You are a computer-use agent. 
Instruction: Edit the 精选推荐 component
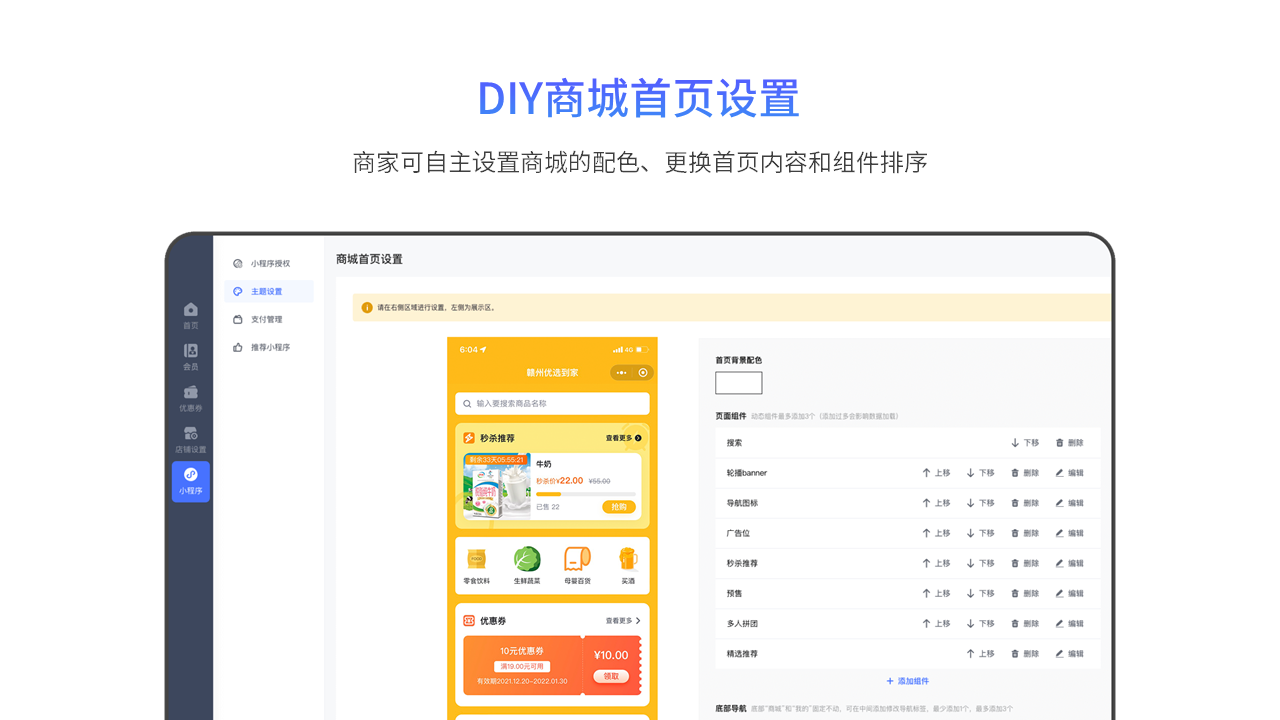pyautogui.click(x=1069, y=653)
